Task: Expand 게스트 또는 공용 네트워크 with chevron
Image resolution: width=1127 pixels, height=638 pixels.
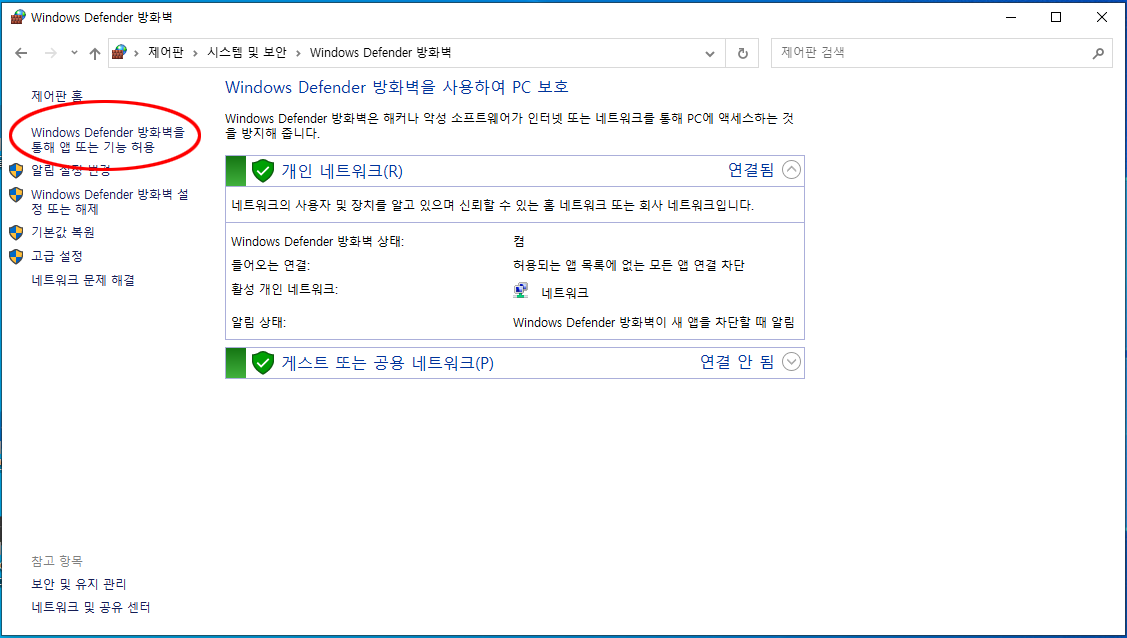Action: 791,361
